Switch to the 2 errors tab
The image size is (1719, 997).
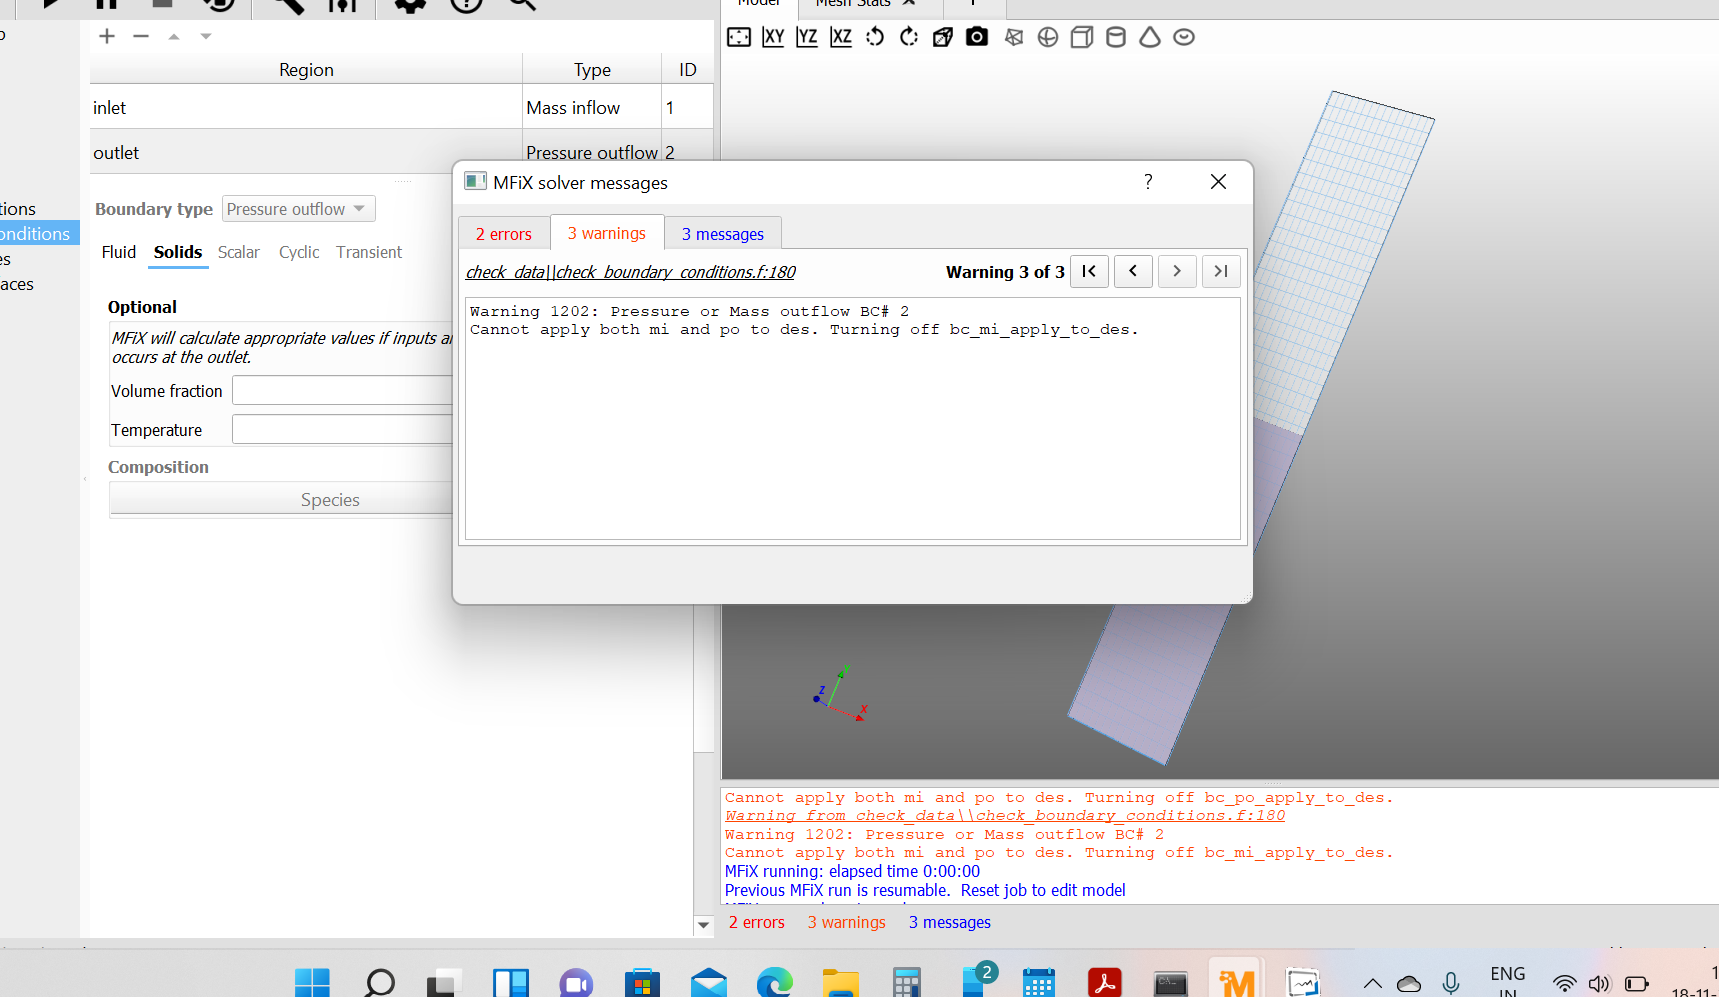(x=504, y=234)
